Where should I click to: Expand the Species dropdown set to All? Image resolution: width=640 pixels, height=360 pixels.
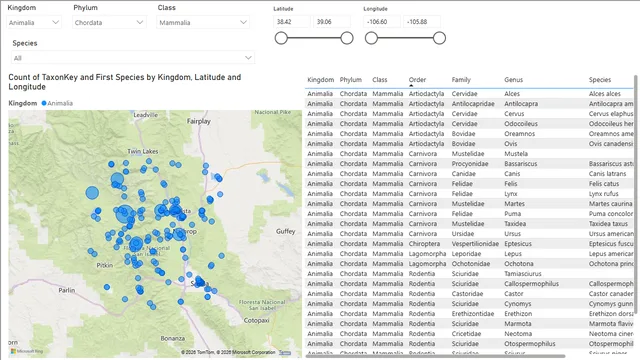(x=133, y=58)
